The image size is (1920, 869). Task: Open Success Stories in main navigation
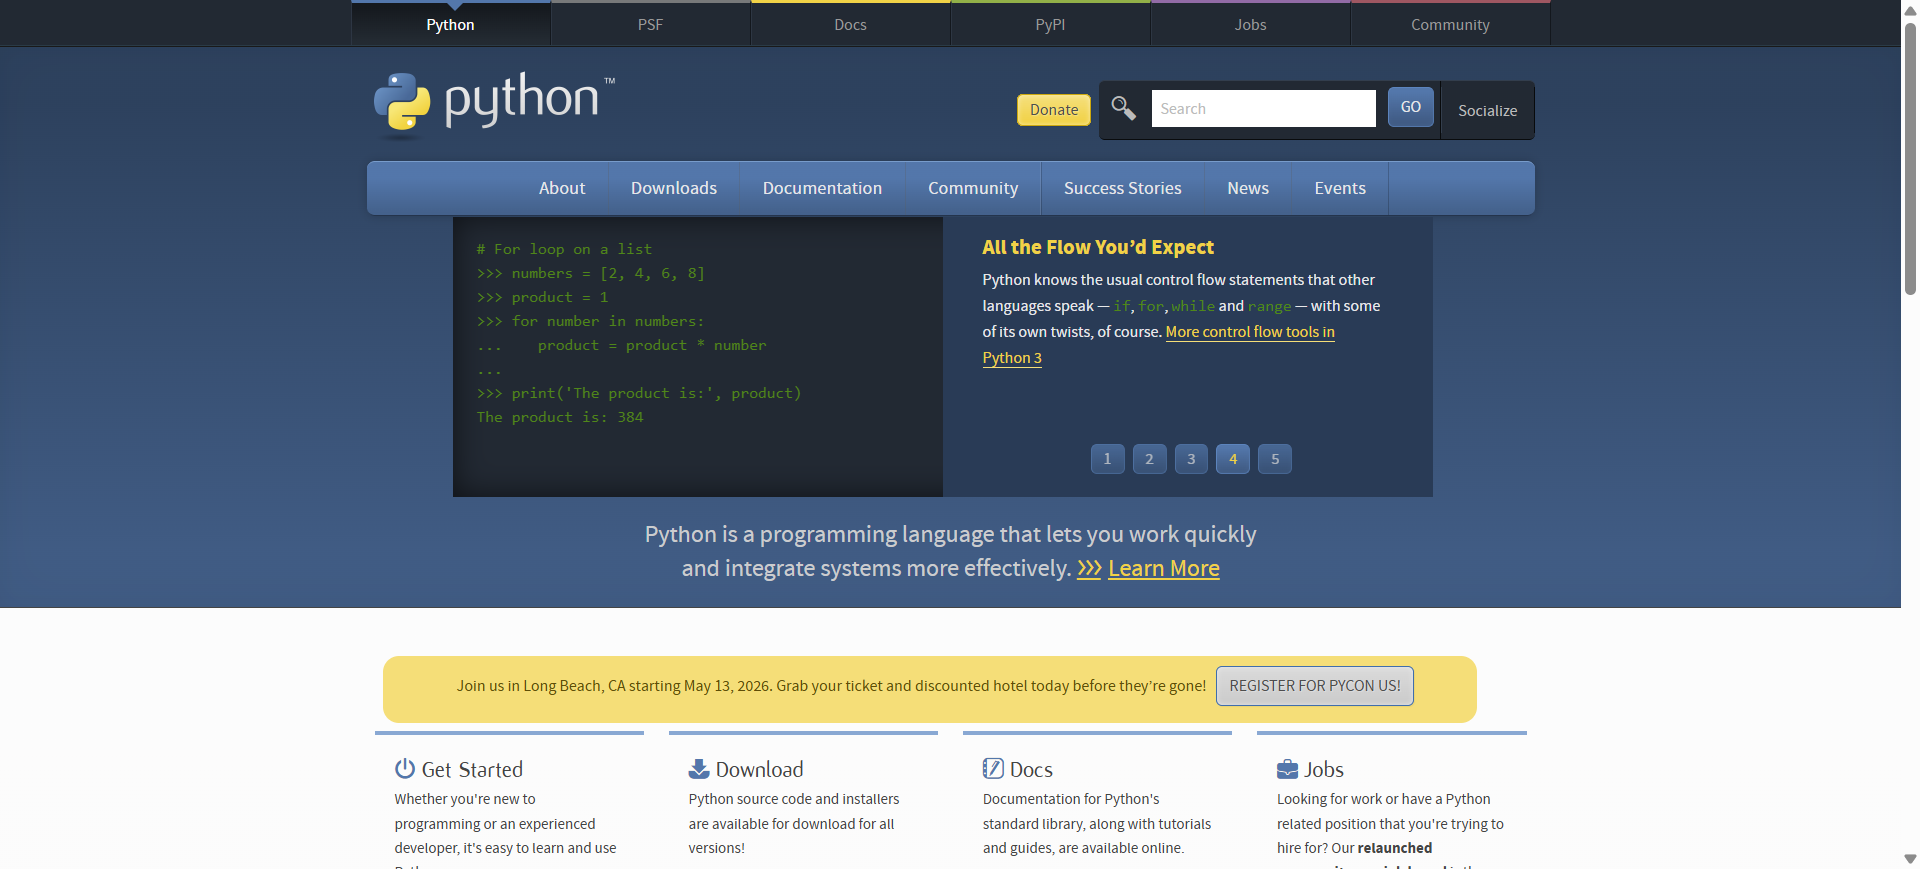(1122, 188)
